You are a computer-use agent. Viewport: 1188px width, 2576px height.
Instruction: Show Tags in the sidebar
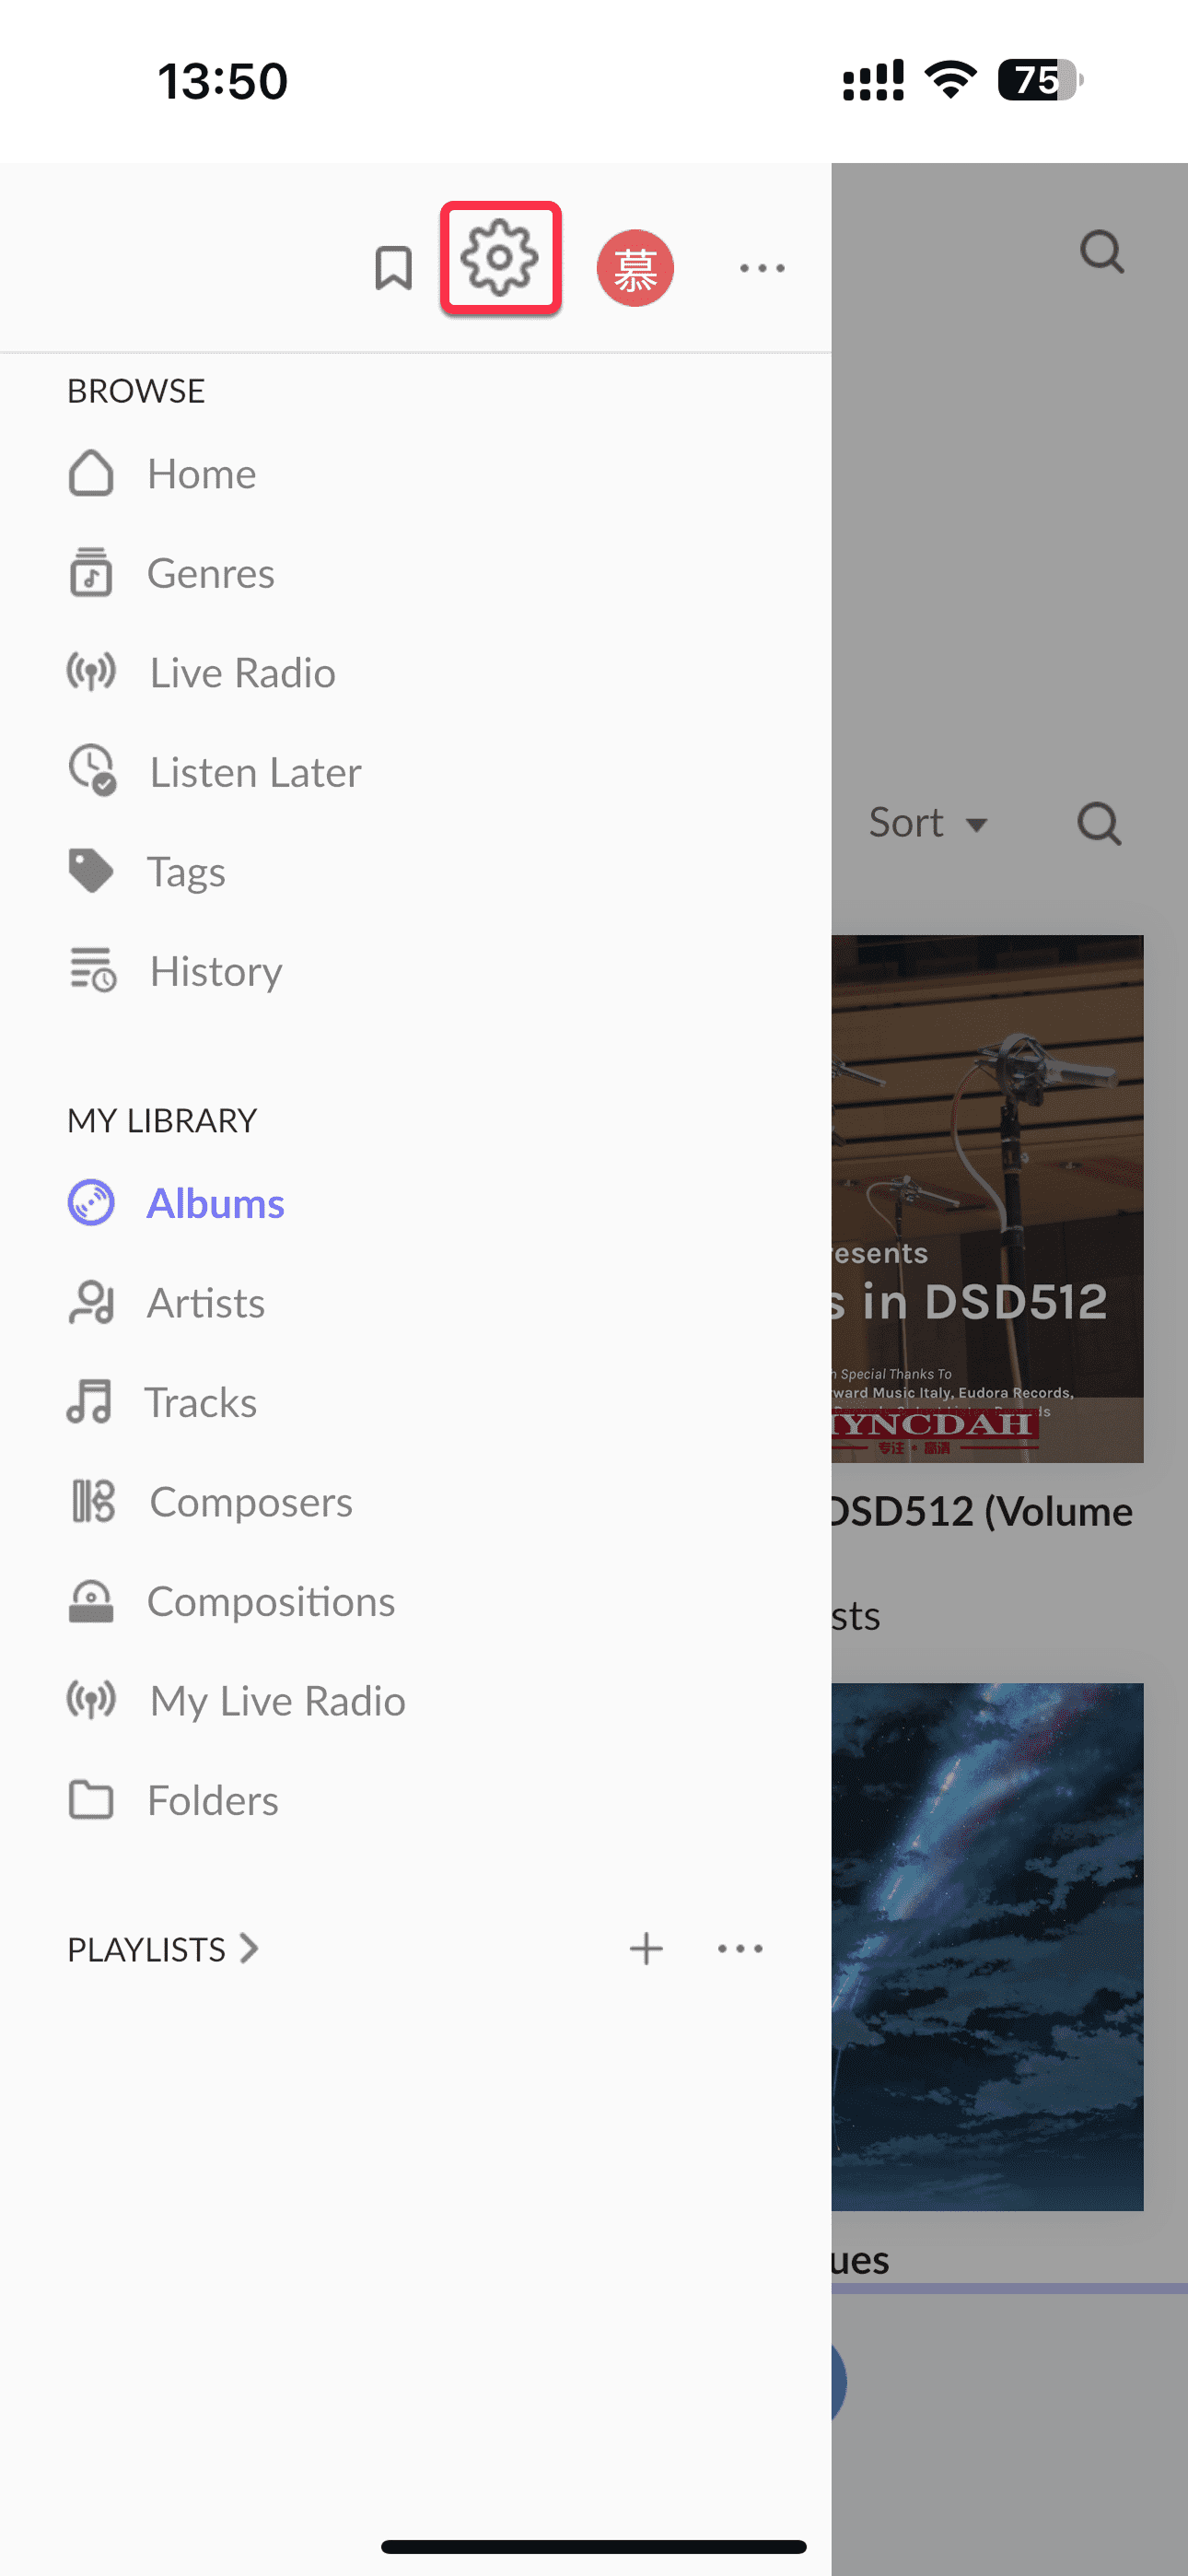[186, 872]
